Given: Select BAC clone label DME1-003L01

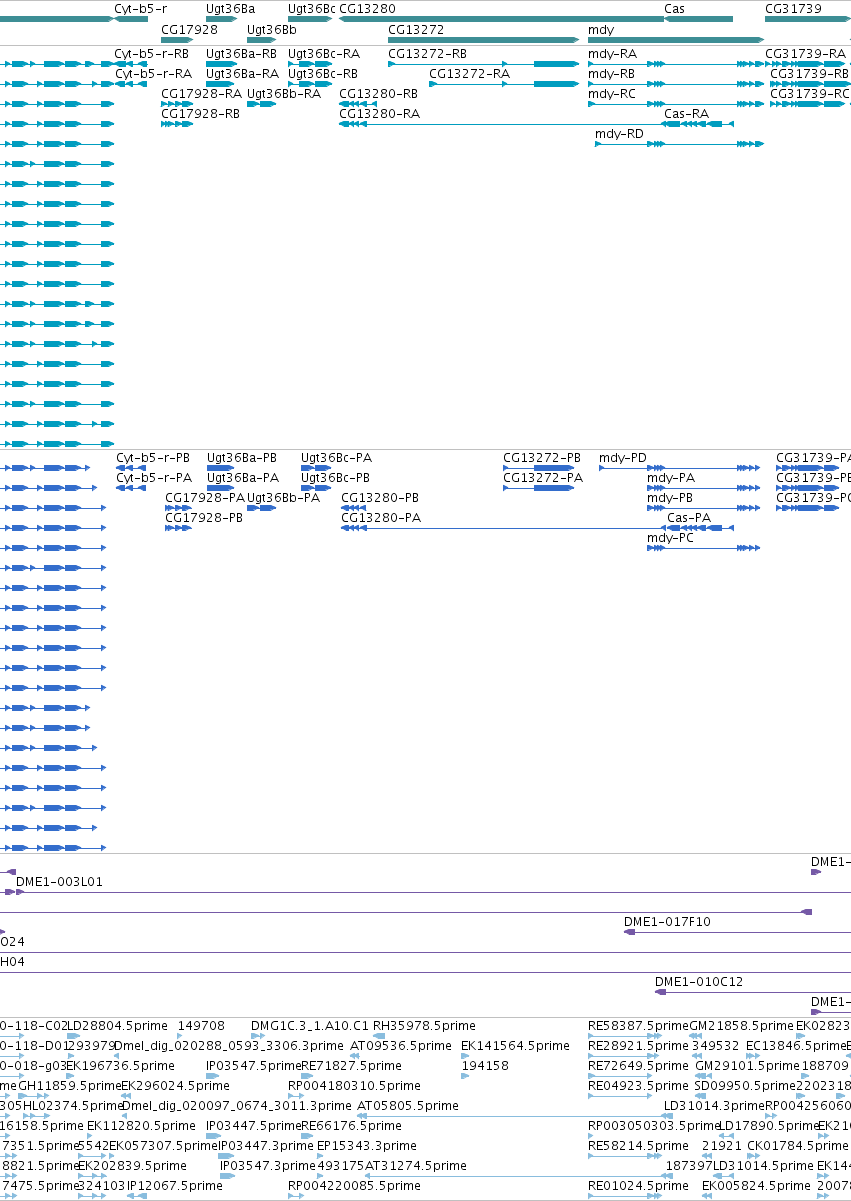Looking at the screenshot, I should [59, 881].
